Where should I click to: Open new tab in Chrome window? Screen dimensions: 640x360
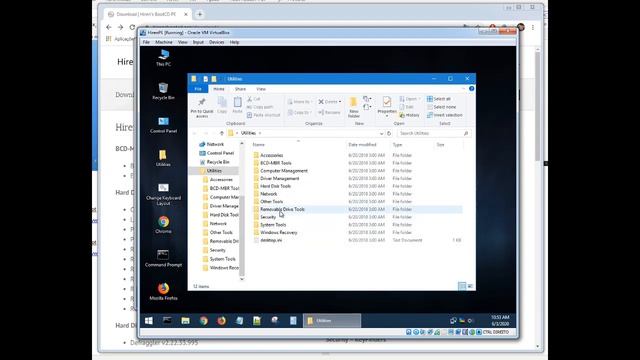pyautogui.click(x=200, y=14)
